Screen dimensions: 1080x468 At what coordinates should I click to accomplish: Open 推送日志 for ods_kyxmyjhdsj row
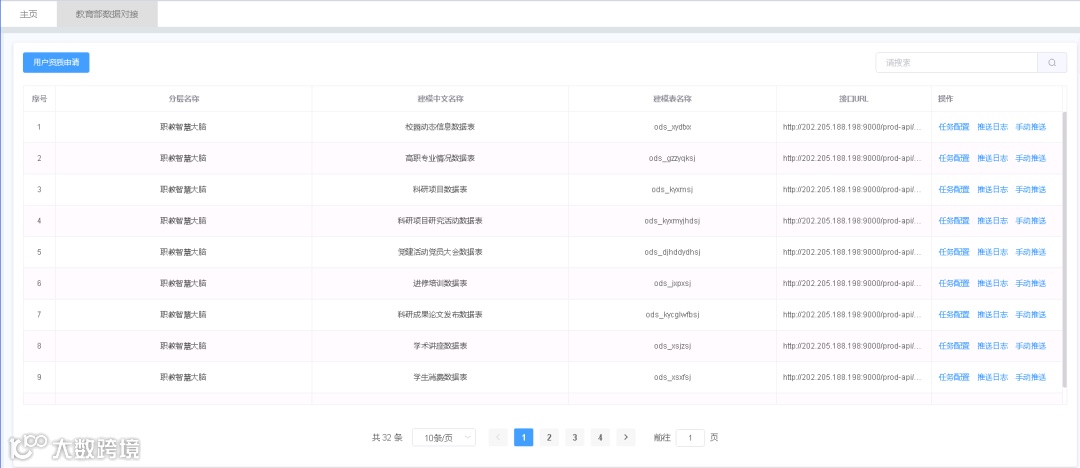(x=993, y=221)
